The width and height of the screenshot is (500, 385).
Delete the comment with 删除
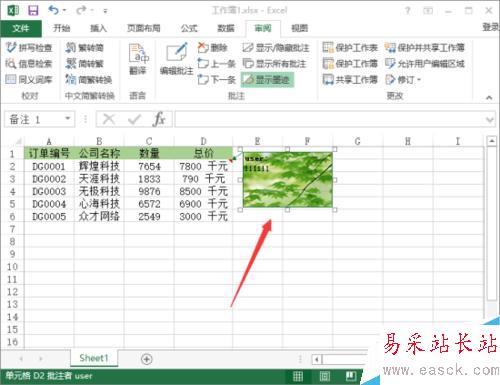point(212,48)
